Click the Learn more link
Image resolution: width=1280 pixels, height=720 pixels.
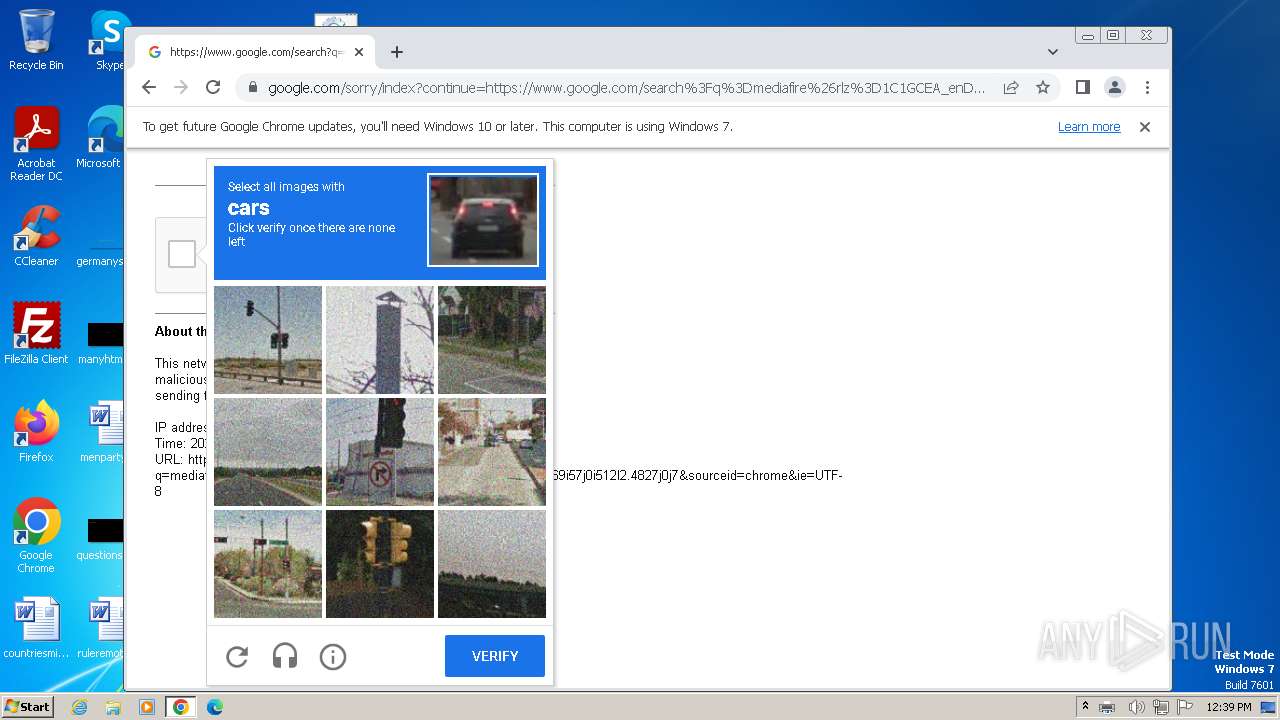click(1089, 127)
